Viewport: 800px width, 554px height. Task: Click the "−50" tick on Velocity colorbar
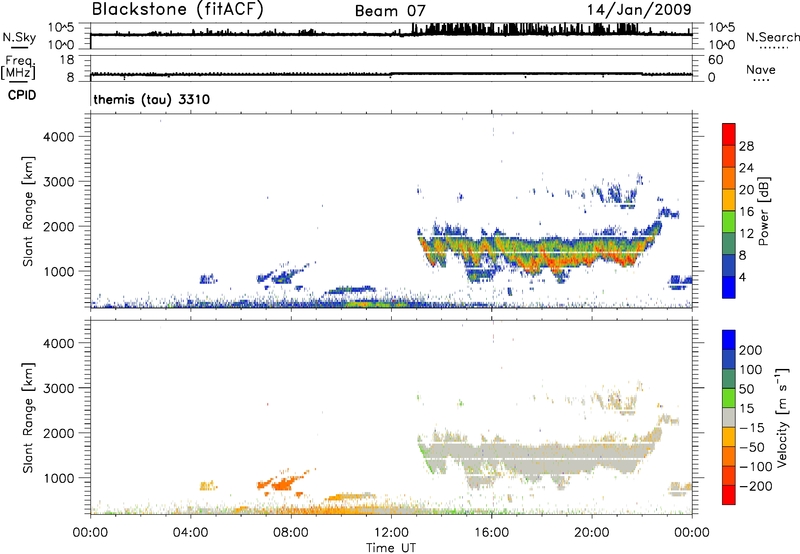pos(752,447)
